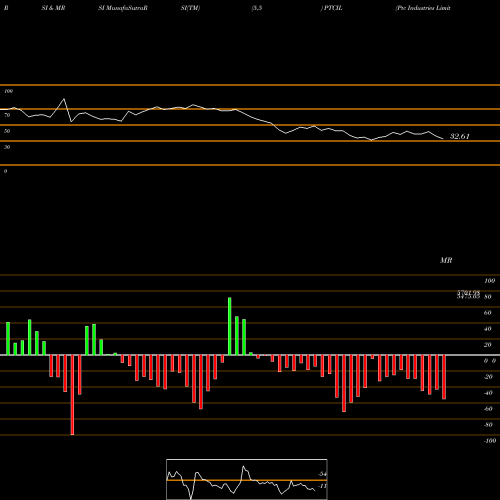Viewport: 500px width, 500px height.
Task: Click the MR axis label -40
Action: pyautogui.click(x=488, y=393)
